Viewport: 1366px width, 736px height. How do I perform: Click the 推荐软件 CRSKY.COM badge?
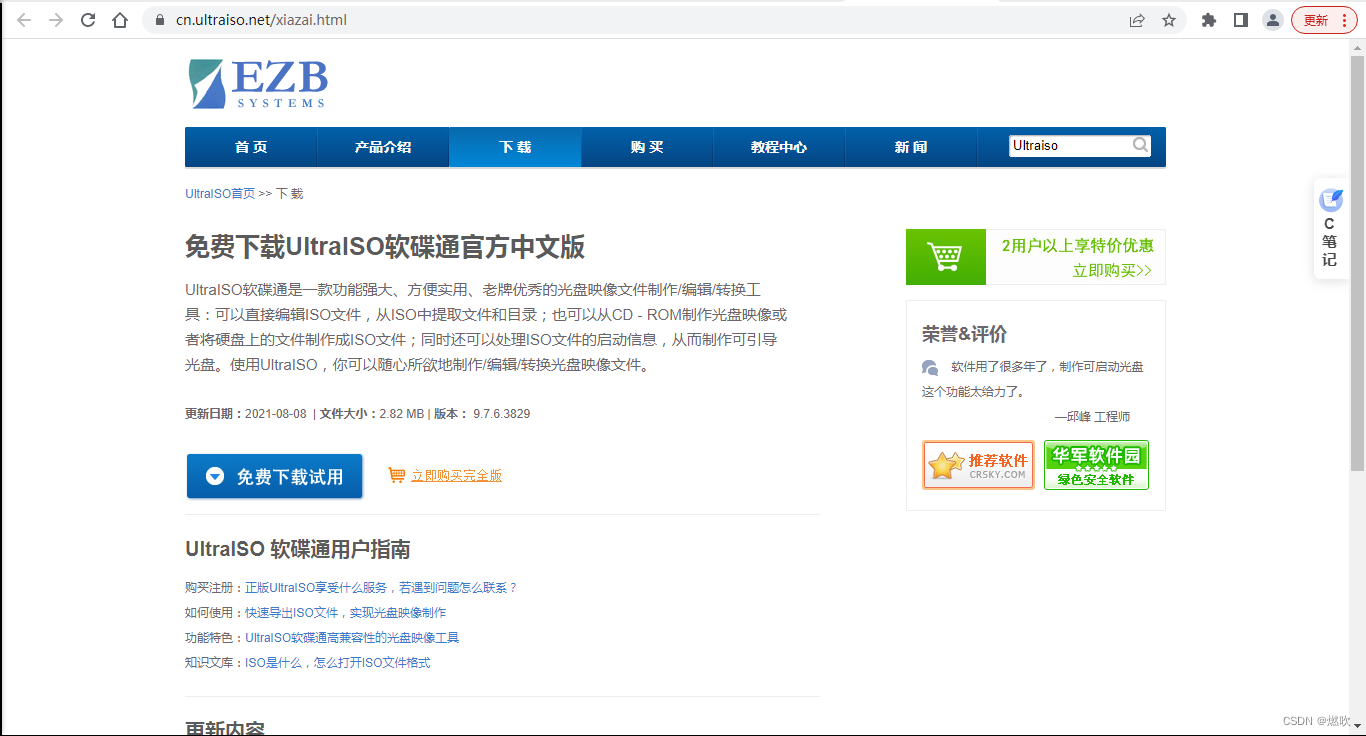click(x=978, y=464)
